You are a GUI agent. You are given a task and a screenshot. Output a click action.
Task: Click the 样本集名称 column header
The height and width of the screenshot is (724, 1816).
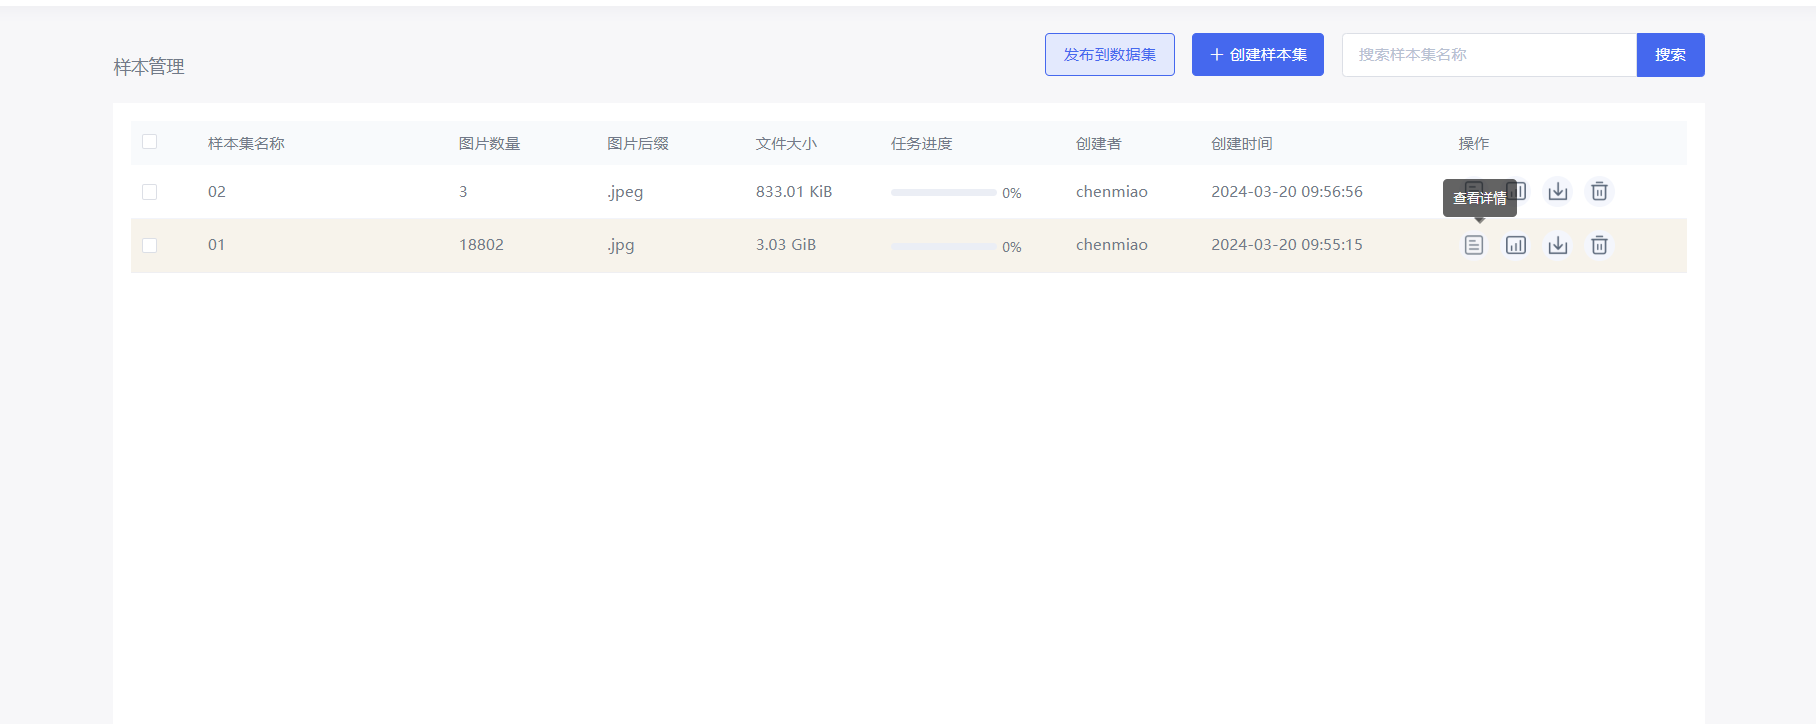pos(246,144)
